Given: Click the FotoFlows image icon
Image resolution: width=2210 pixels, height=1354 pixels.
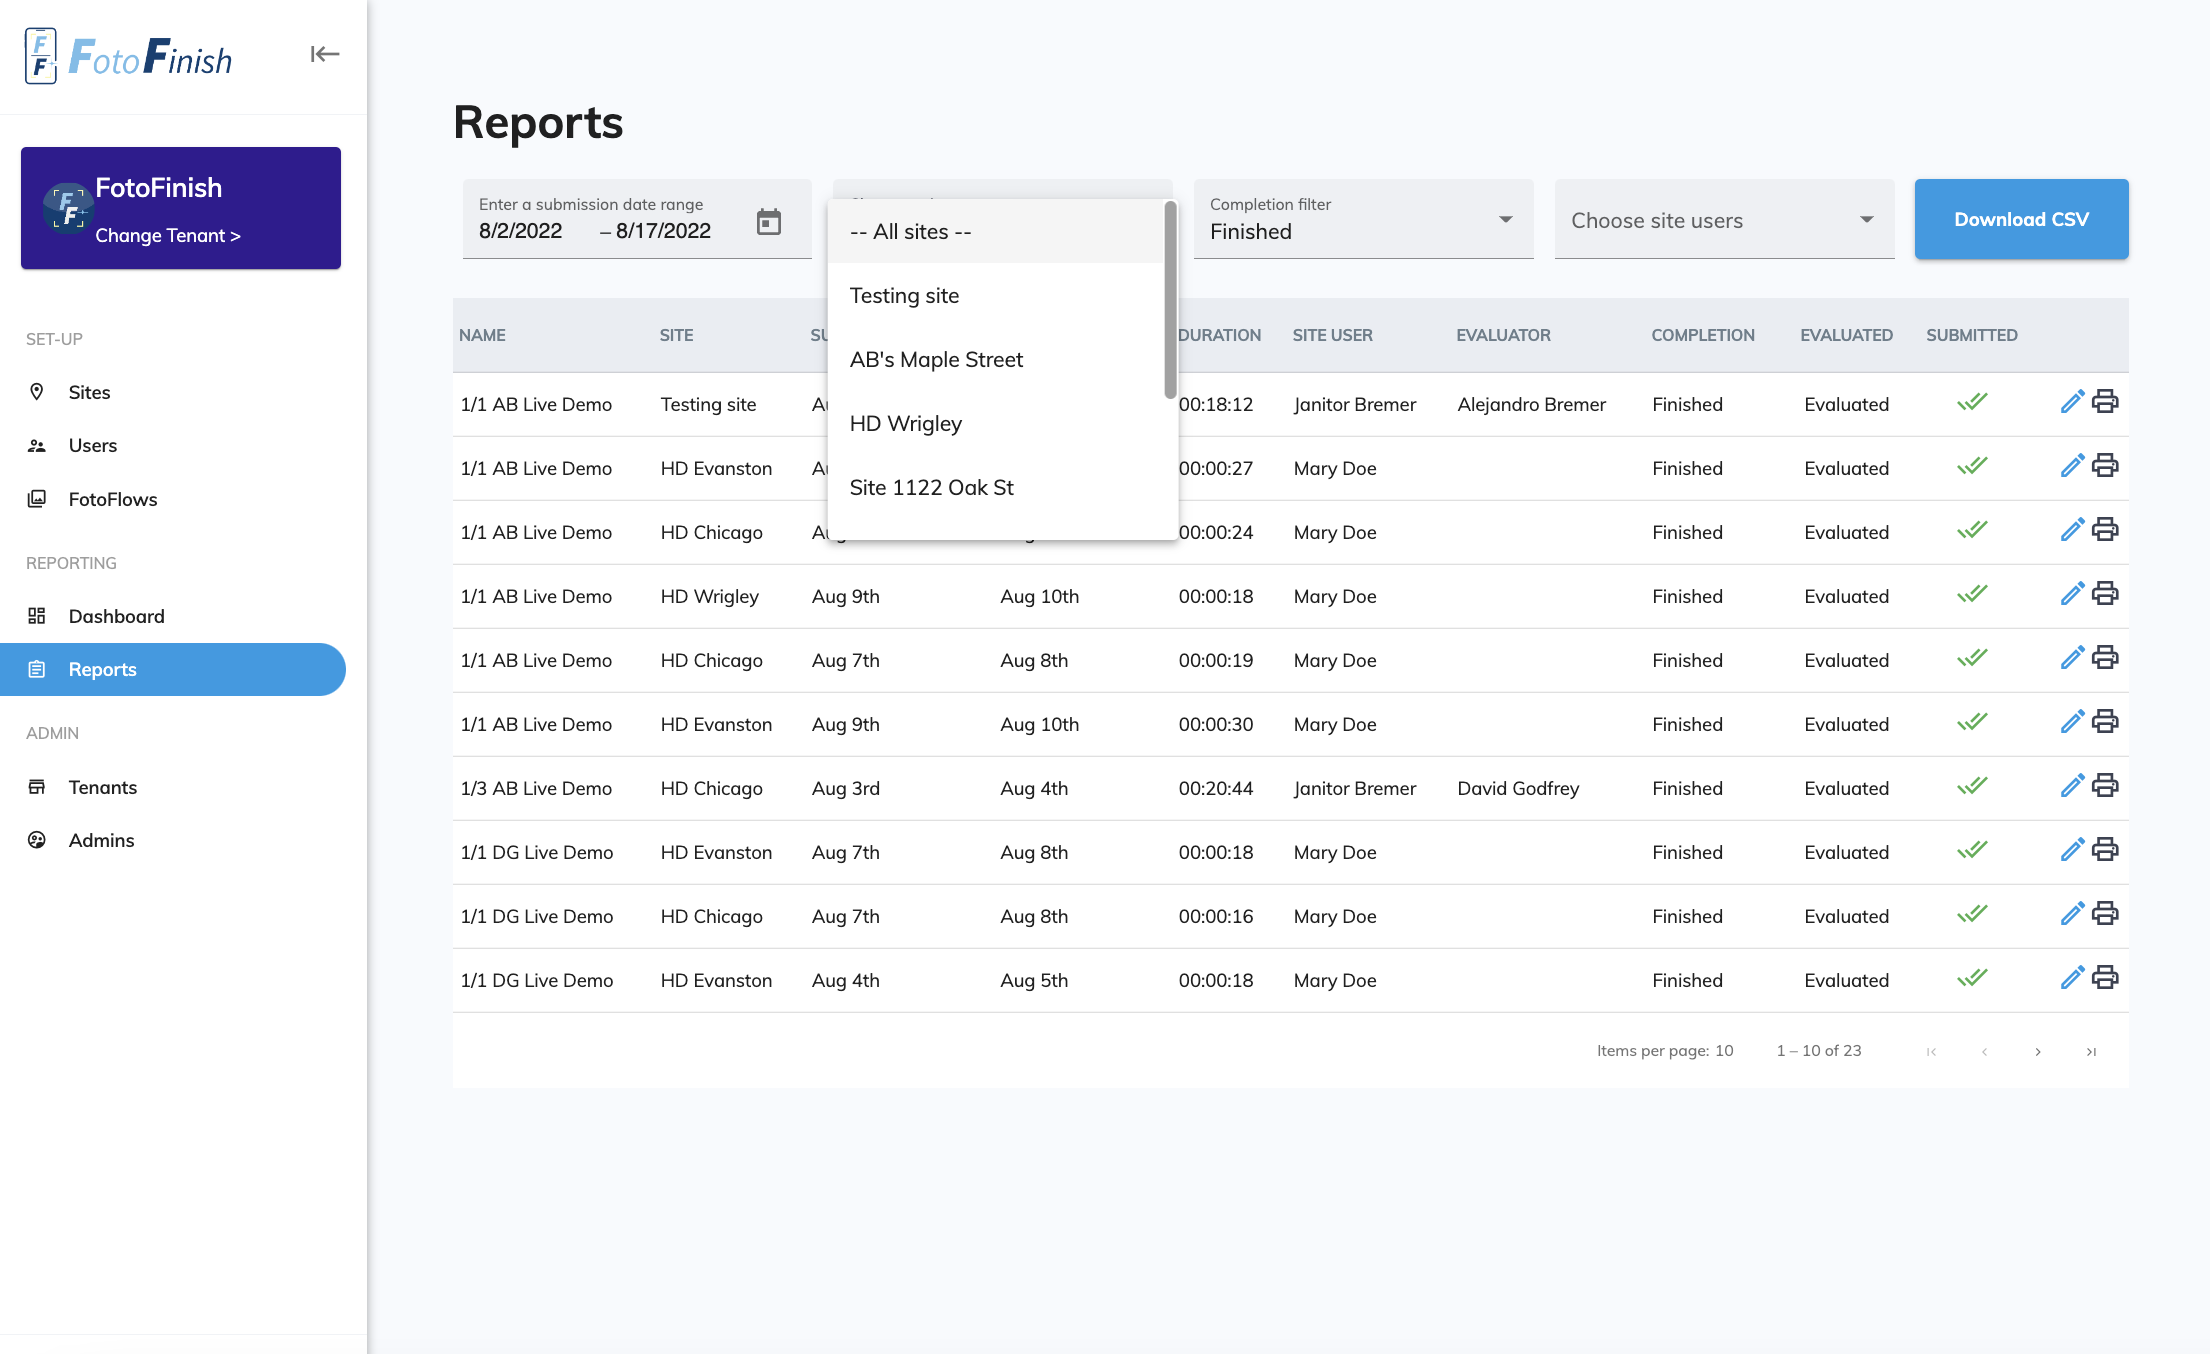Looking at the screenshot, I should tap(38, 499).
